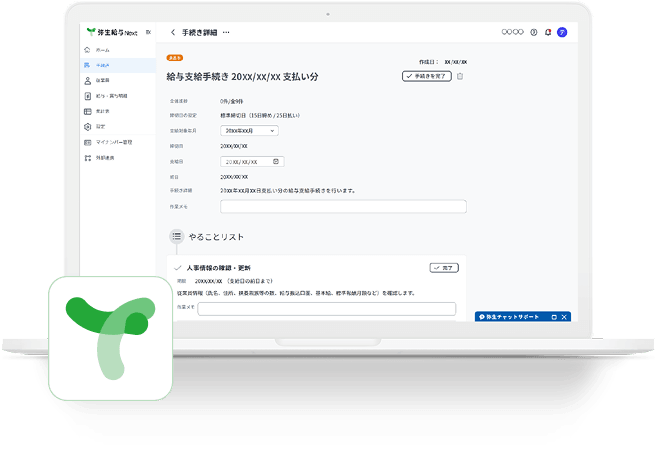Open the payslip document icon sidebar item

tap(117, 96)
